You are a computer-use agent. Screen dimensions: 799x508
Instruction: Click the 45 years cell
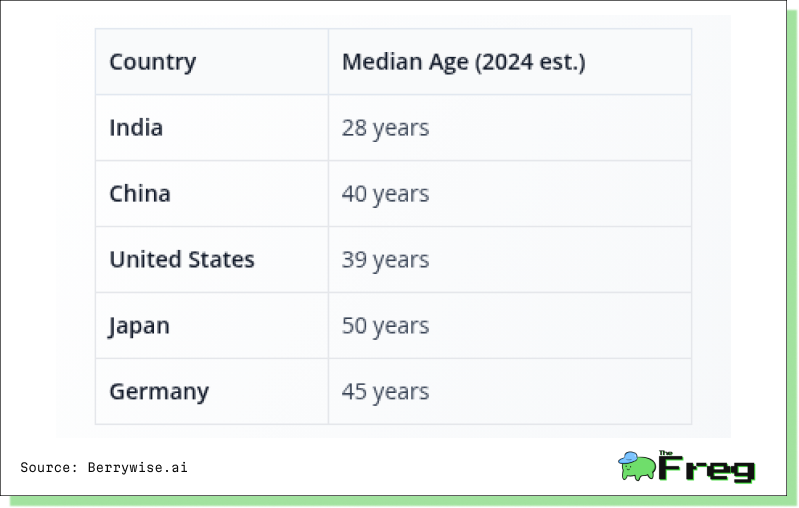click(x=385, y=391)
